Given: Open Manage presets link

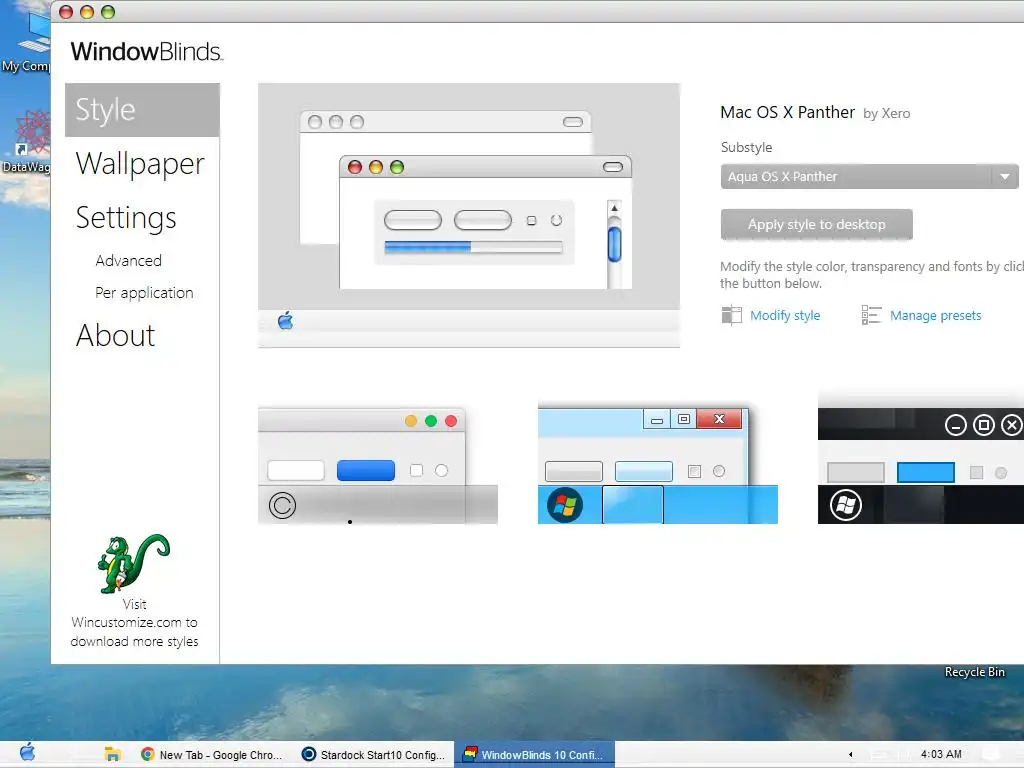Looking at the screenshot, I should point(935,315).
